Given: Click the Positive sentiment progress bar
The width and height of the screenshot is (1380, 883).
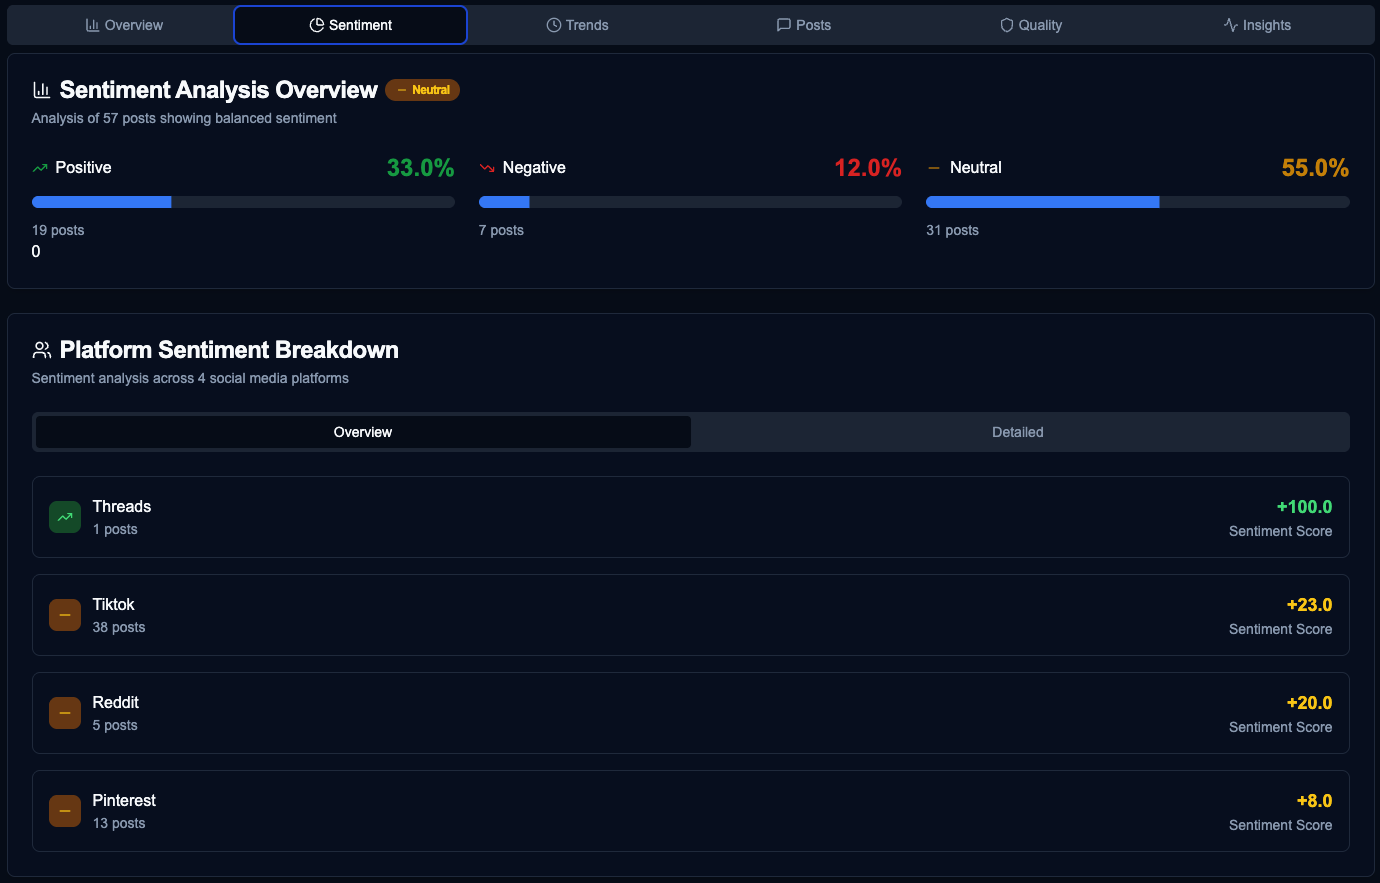Looking at the screenshot, I should (243, 201).
